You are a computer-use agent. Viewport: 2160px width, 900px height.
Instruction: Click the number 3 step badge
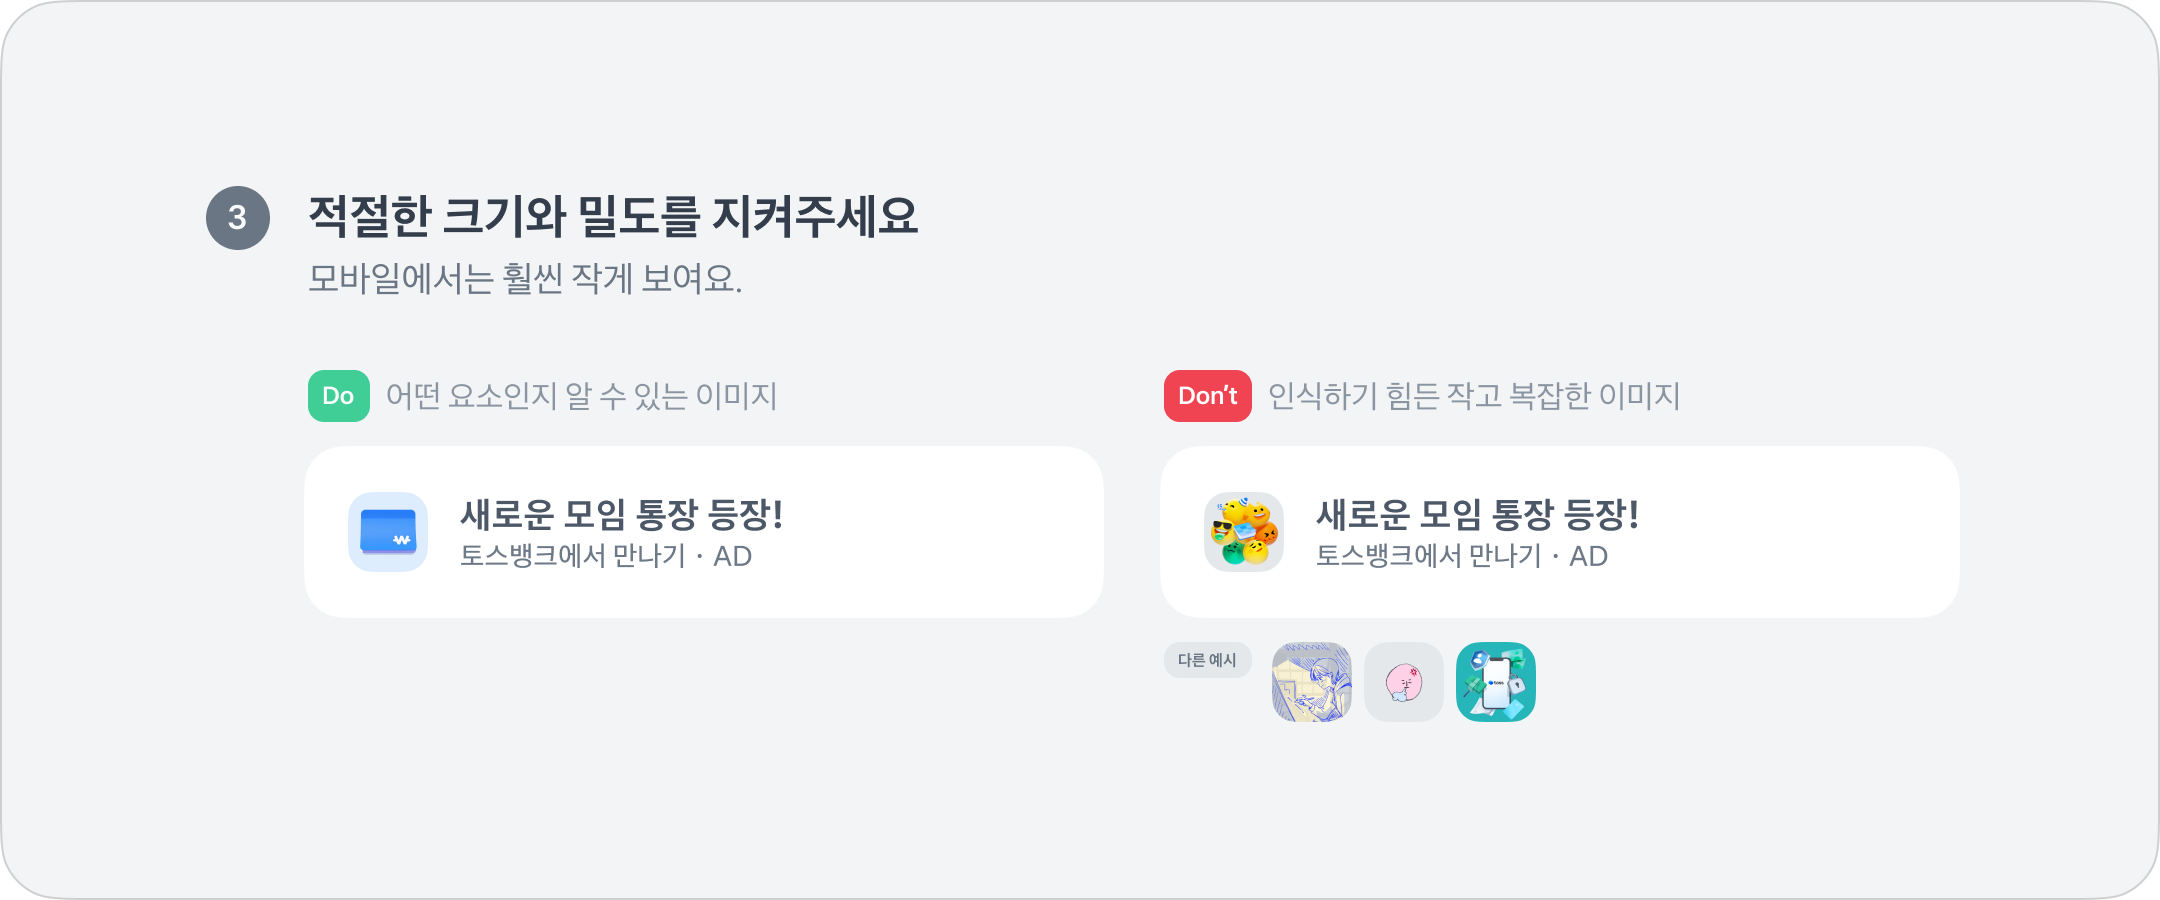coord(238,218)
